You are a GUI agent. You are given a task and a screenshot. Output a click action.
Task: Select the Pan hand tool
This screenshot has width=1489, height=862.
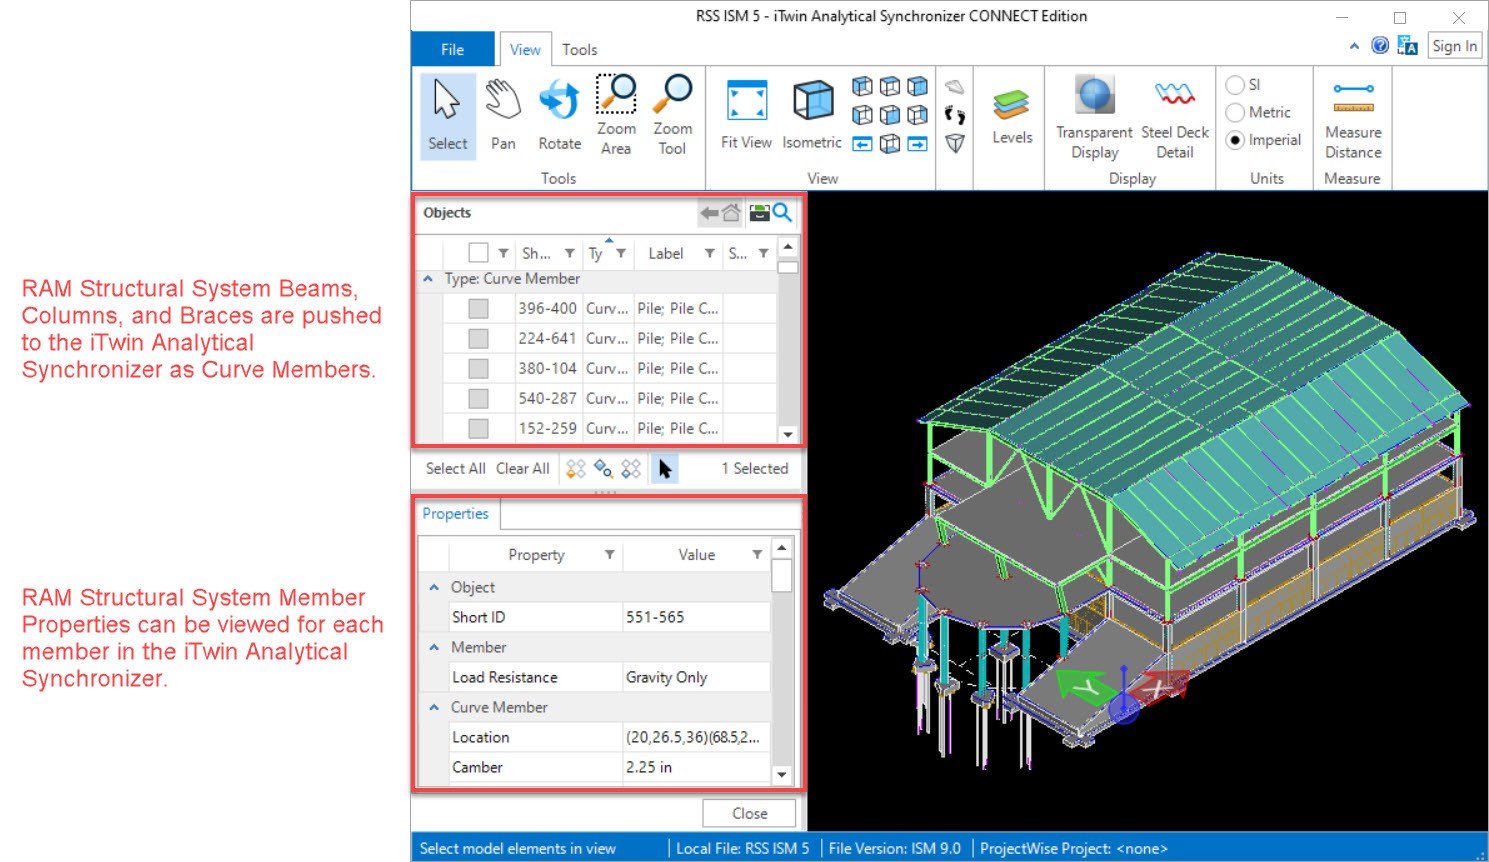tap(503, 115)
